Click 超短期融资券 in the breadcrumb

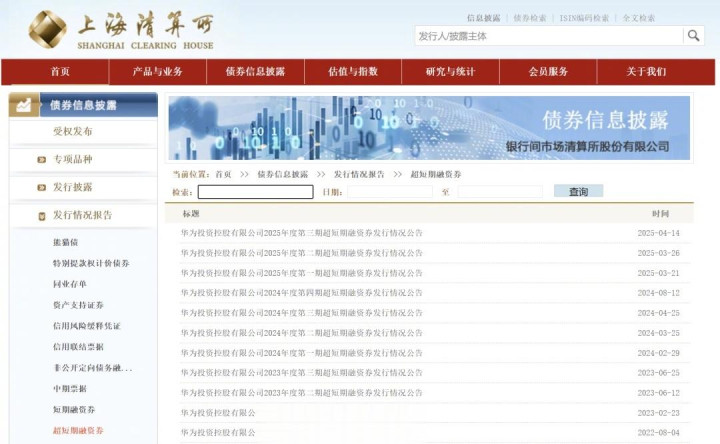click(436, 174)
